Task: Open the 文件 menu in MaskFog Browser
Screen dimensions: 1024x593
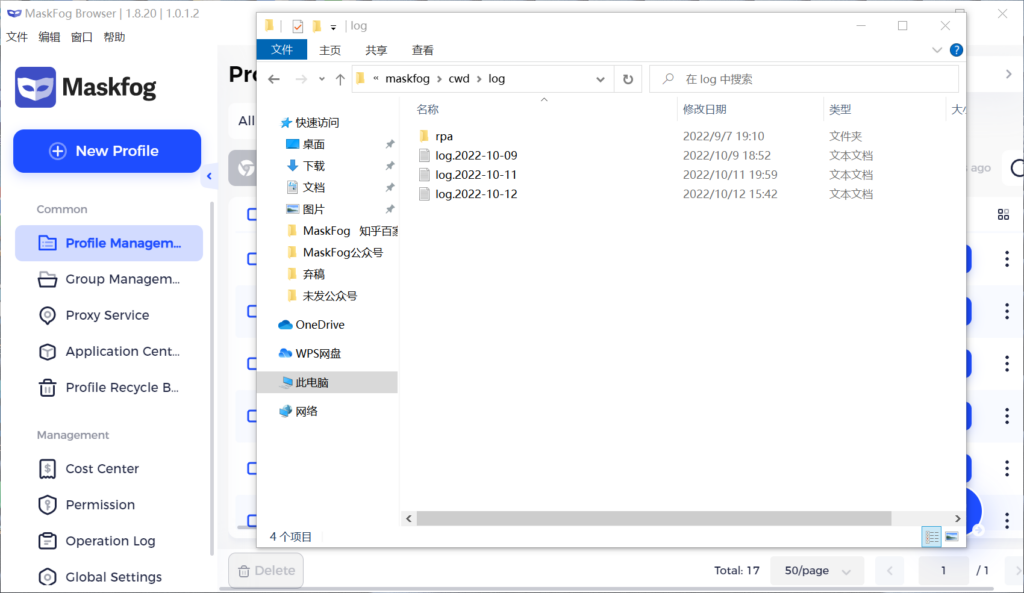Action: click(17, 37)
